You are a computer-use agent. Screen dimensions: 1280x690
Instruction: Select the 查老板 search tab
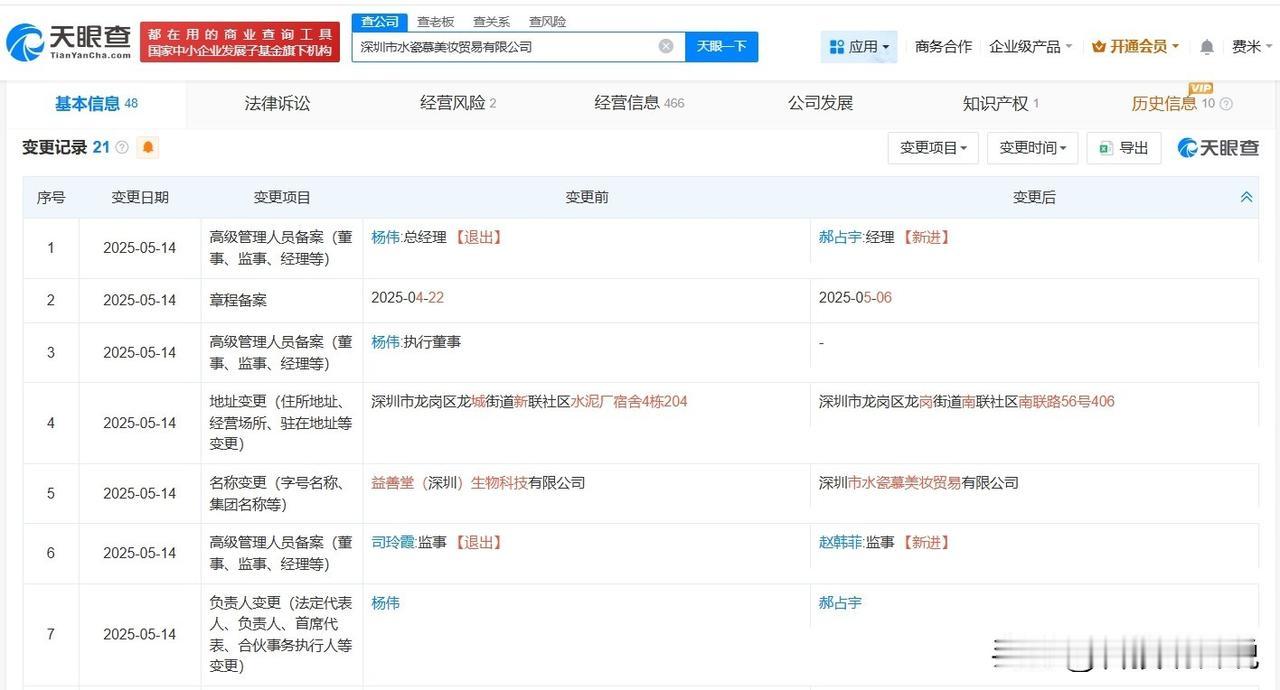click(x=435, y=21)
